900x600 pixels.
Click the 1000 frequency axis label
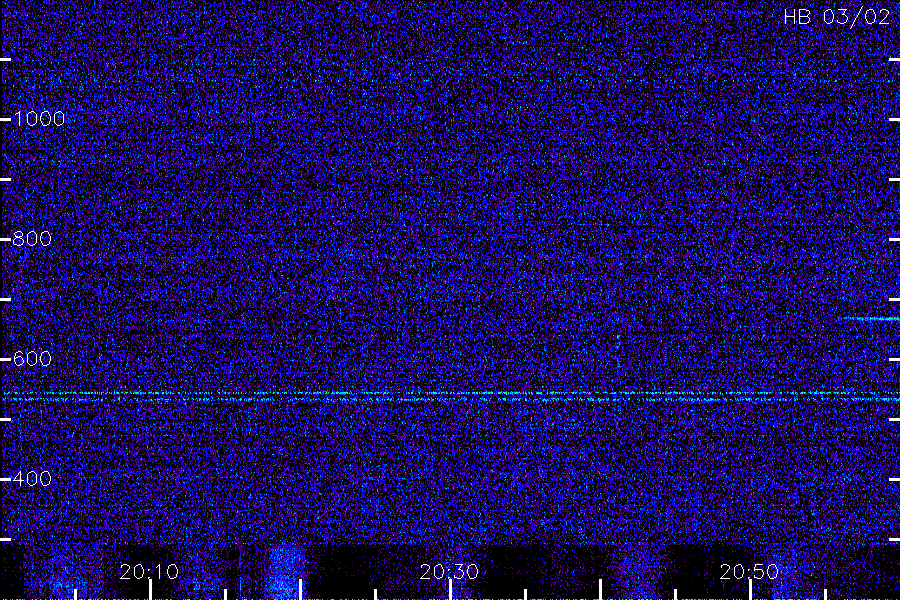pyautogui.click(x=39, y=119)
